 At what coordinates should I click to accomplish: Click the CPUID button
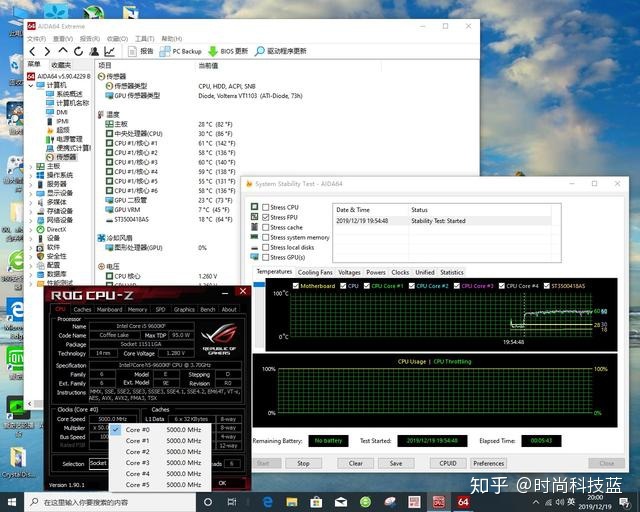[448, 463]
